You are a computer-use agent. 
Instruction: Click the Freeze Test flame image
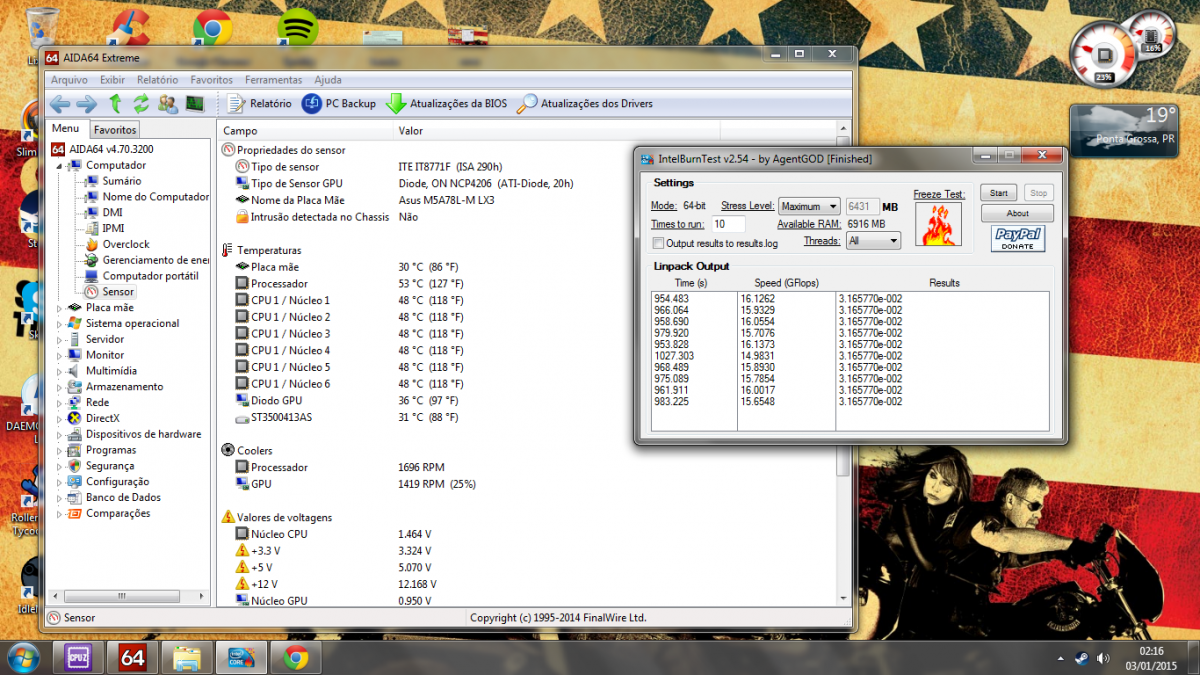[x=939, y=225]
